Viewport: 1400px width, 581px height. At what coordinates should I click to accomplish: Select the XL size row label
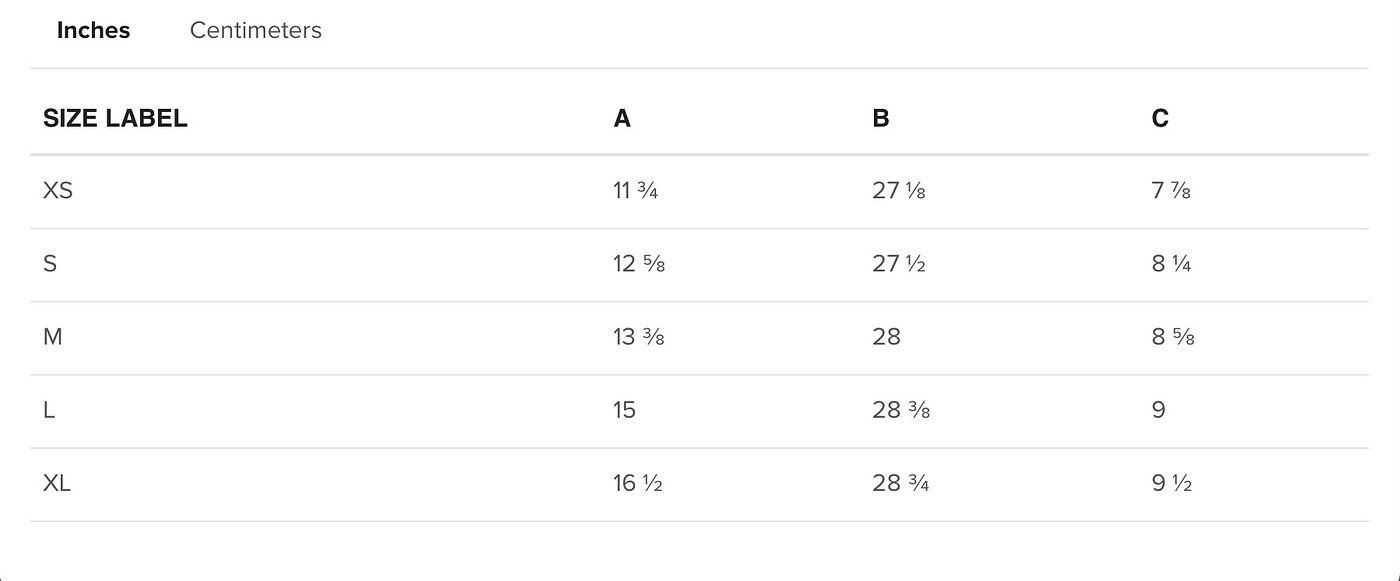(x=57, y=483)
